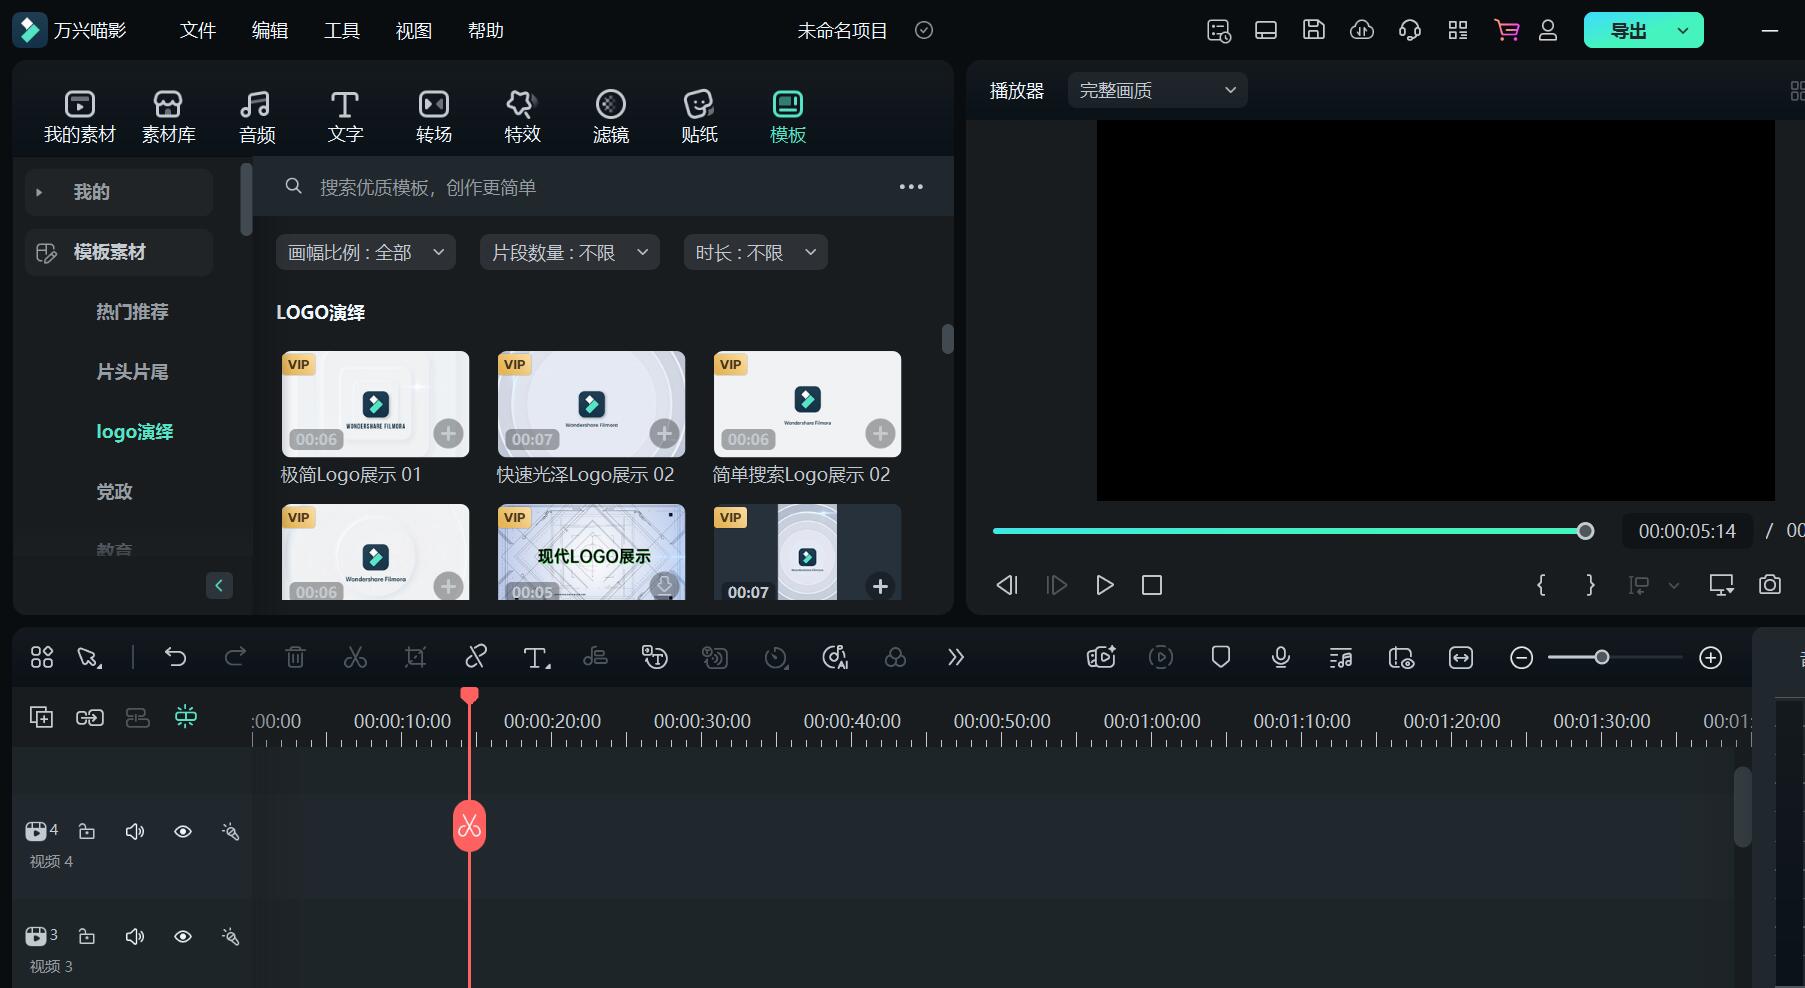The image size is (1805, 988).
Task: Click the shopping cart icon
Action: click(1506, 30)
